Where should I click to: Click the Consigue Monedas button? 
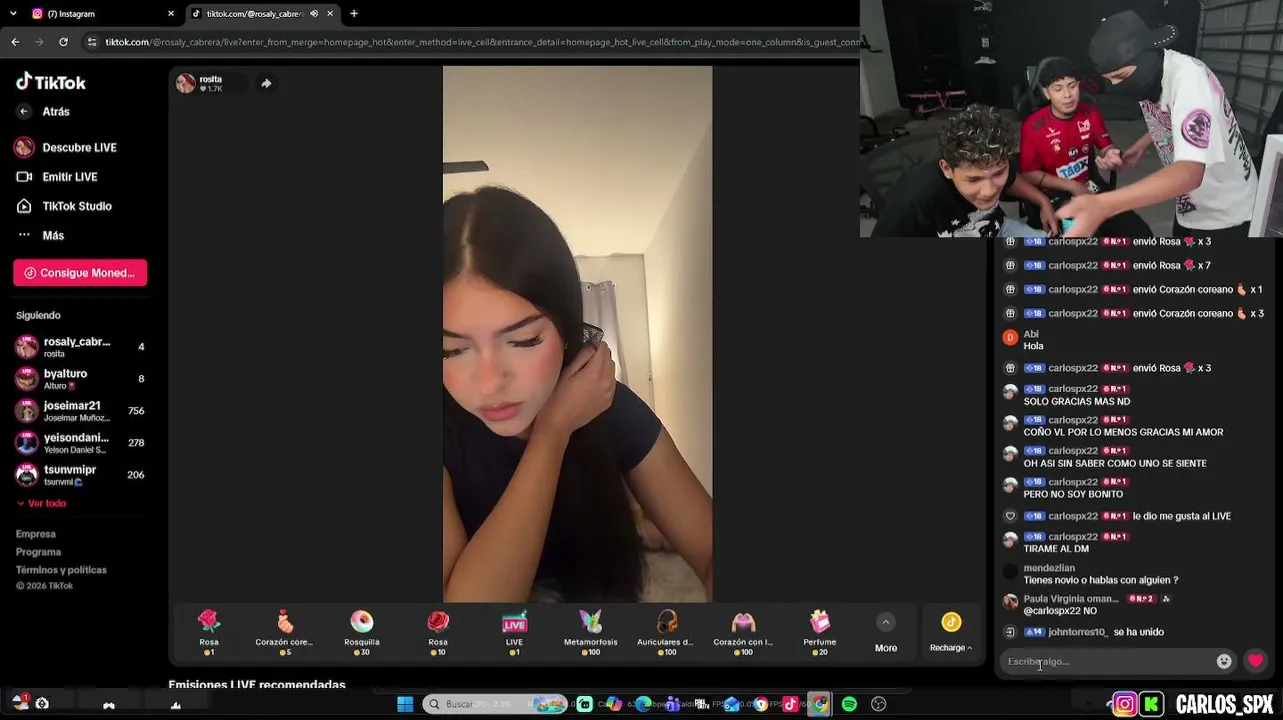pos(80,273)
